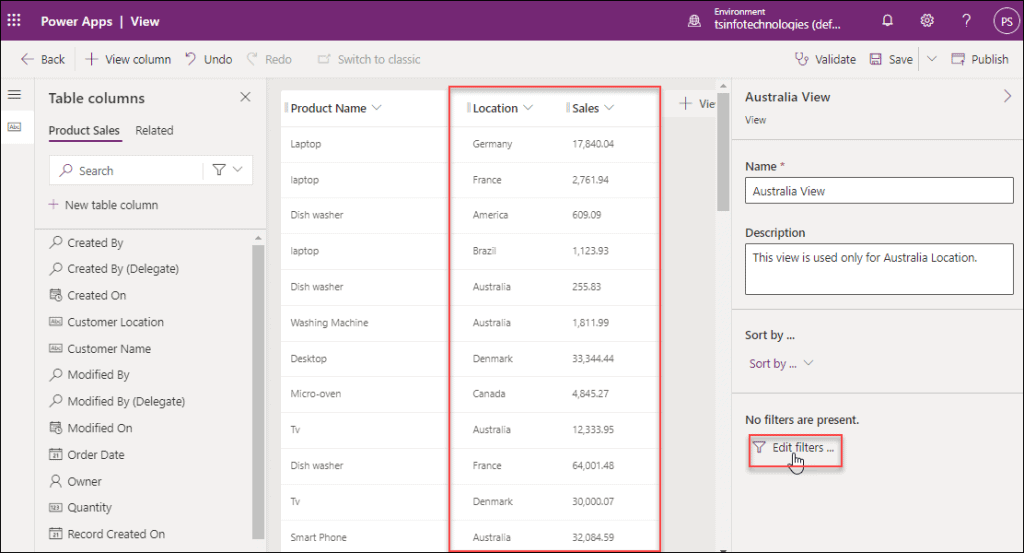Click Edit filters link
The width and height of the screenshot is (1024, 553).
(795, 448)
